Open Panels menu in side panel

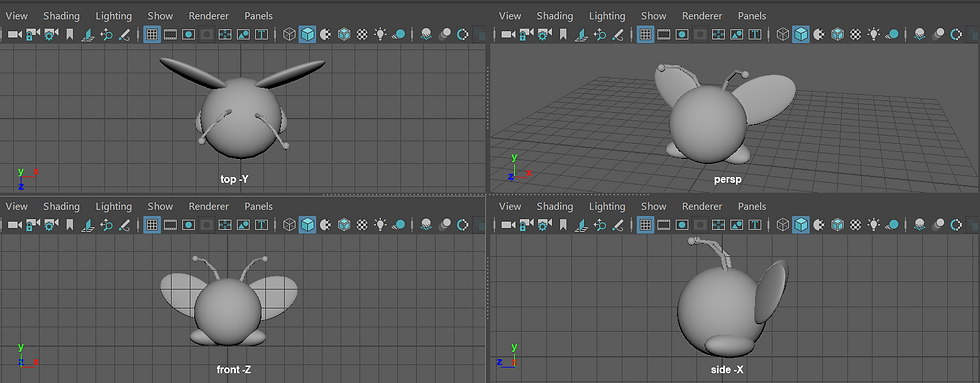pyautogui.click(x=752, y=206)
